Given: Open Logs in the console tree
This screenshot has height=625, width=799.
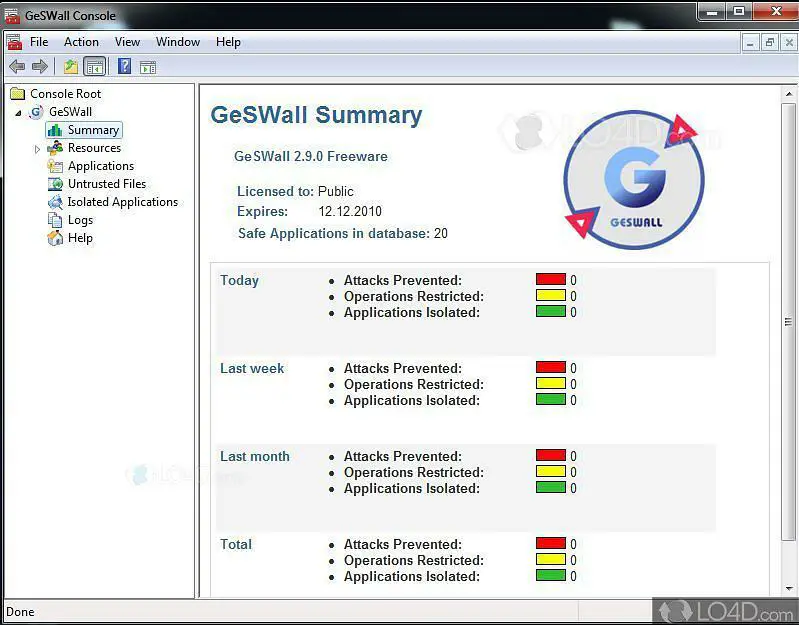Looking at the screenshot, I should (81, 220).
